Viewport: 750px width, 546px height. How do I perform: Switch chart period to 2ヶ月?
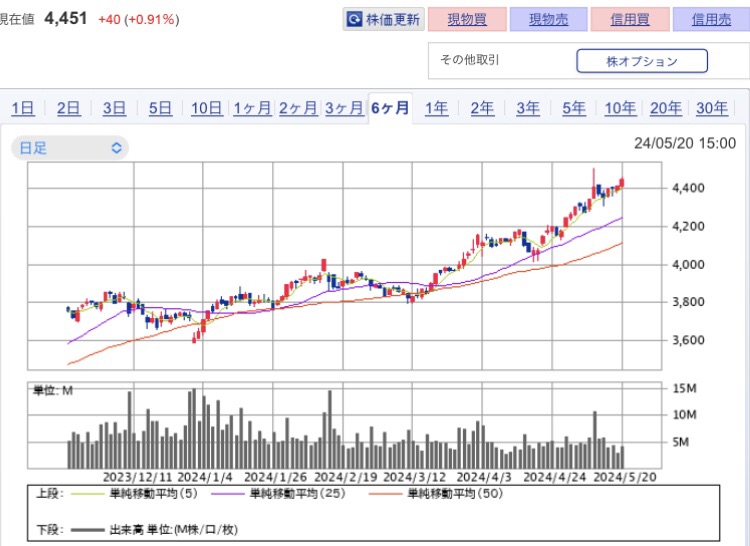point(298,108)
